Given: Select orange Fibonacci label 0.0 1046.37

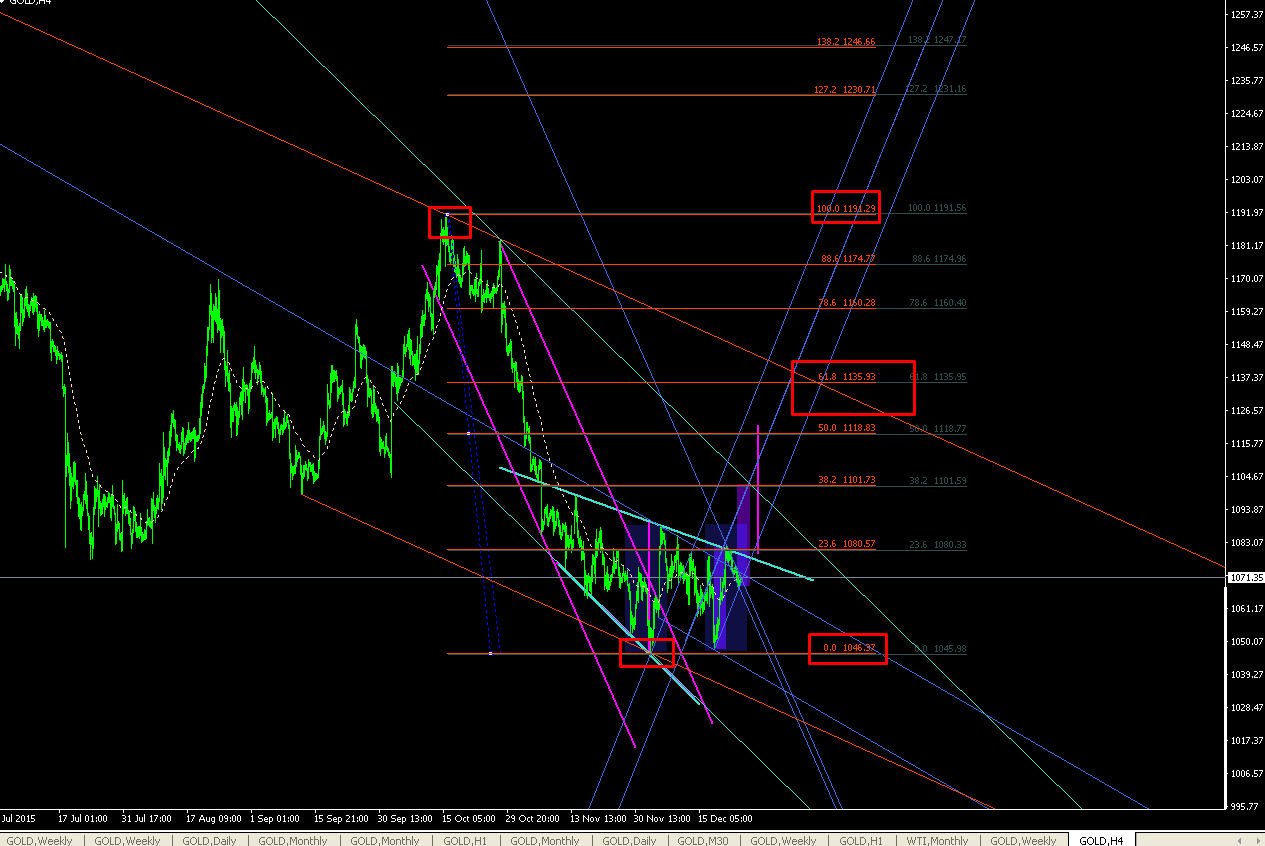Looking at the screenshot, I should click(x=850, y=648).
